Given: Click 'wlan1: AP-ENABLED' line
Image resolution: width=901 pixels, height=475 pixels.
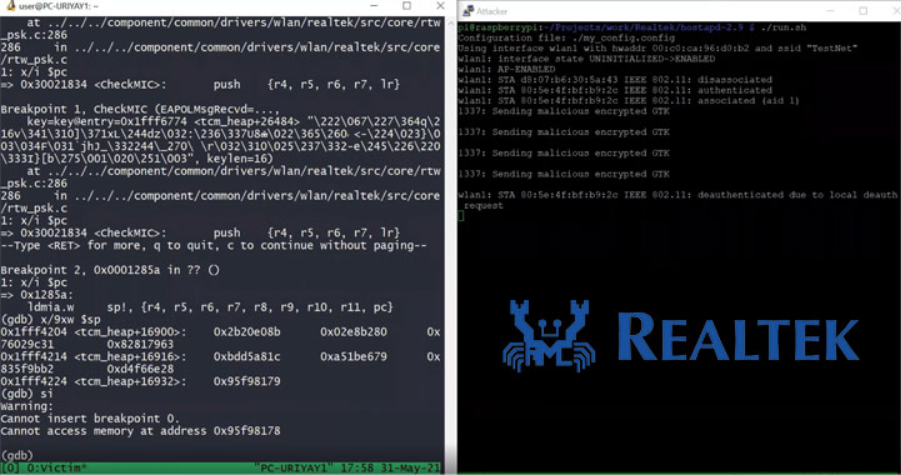Looking at the screenshot, I should click(x=506, y=69).
